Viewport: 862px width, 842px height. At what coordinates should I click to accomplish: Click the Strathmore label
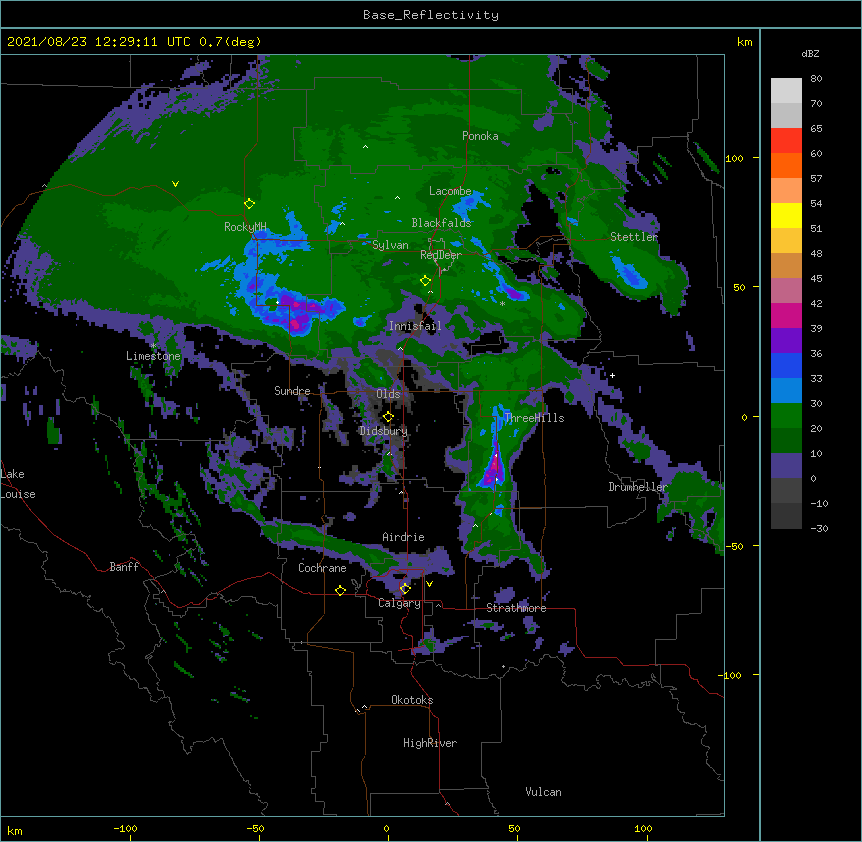point(516,608)
